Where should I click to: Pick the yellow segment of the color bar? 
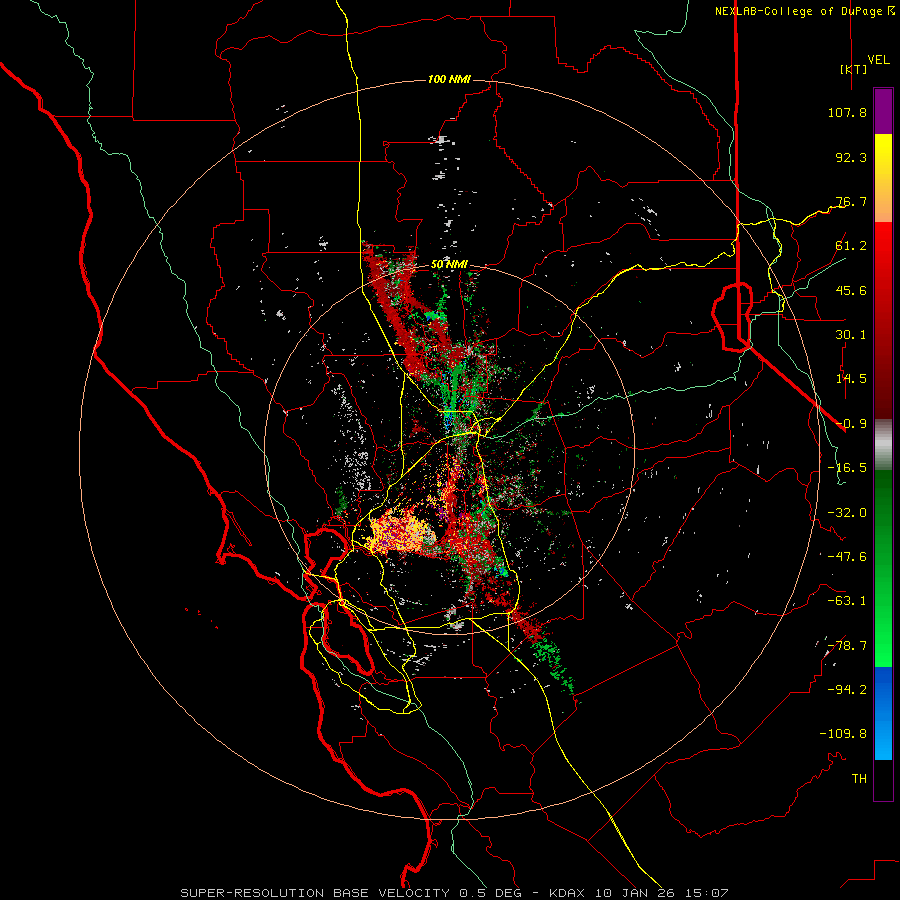coord(883,166)
